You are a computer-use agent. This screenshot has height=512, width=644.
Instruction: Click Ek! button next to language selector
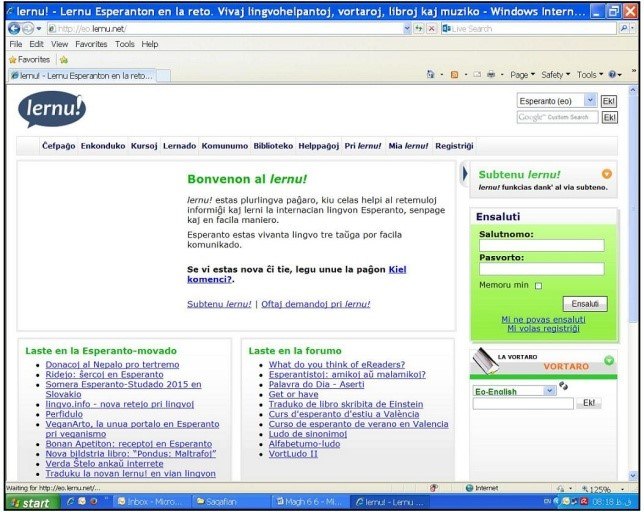coord(609,101)
